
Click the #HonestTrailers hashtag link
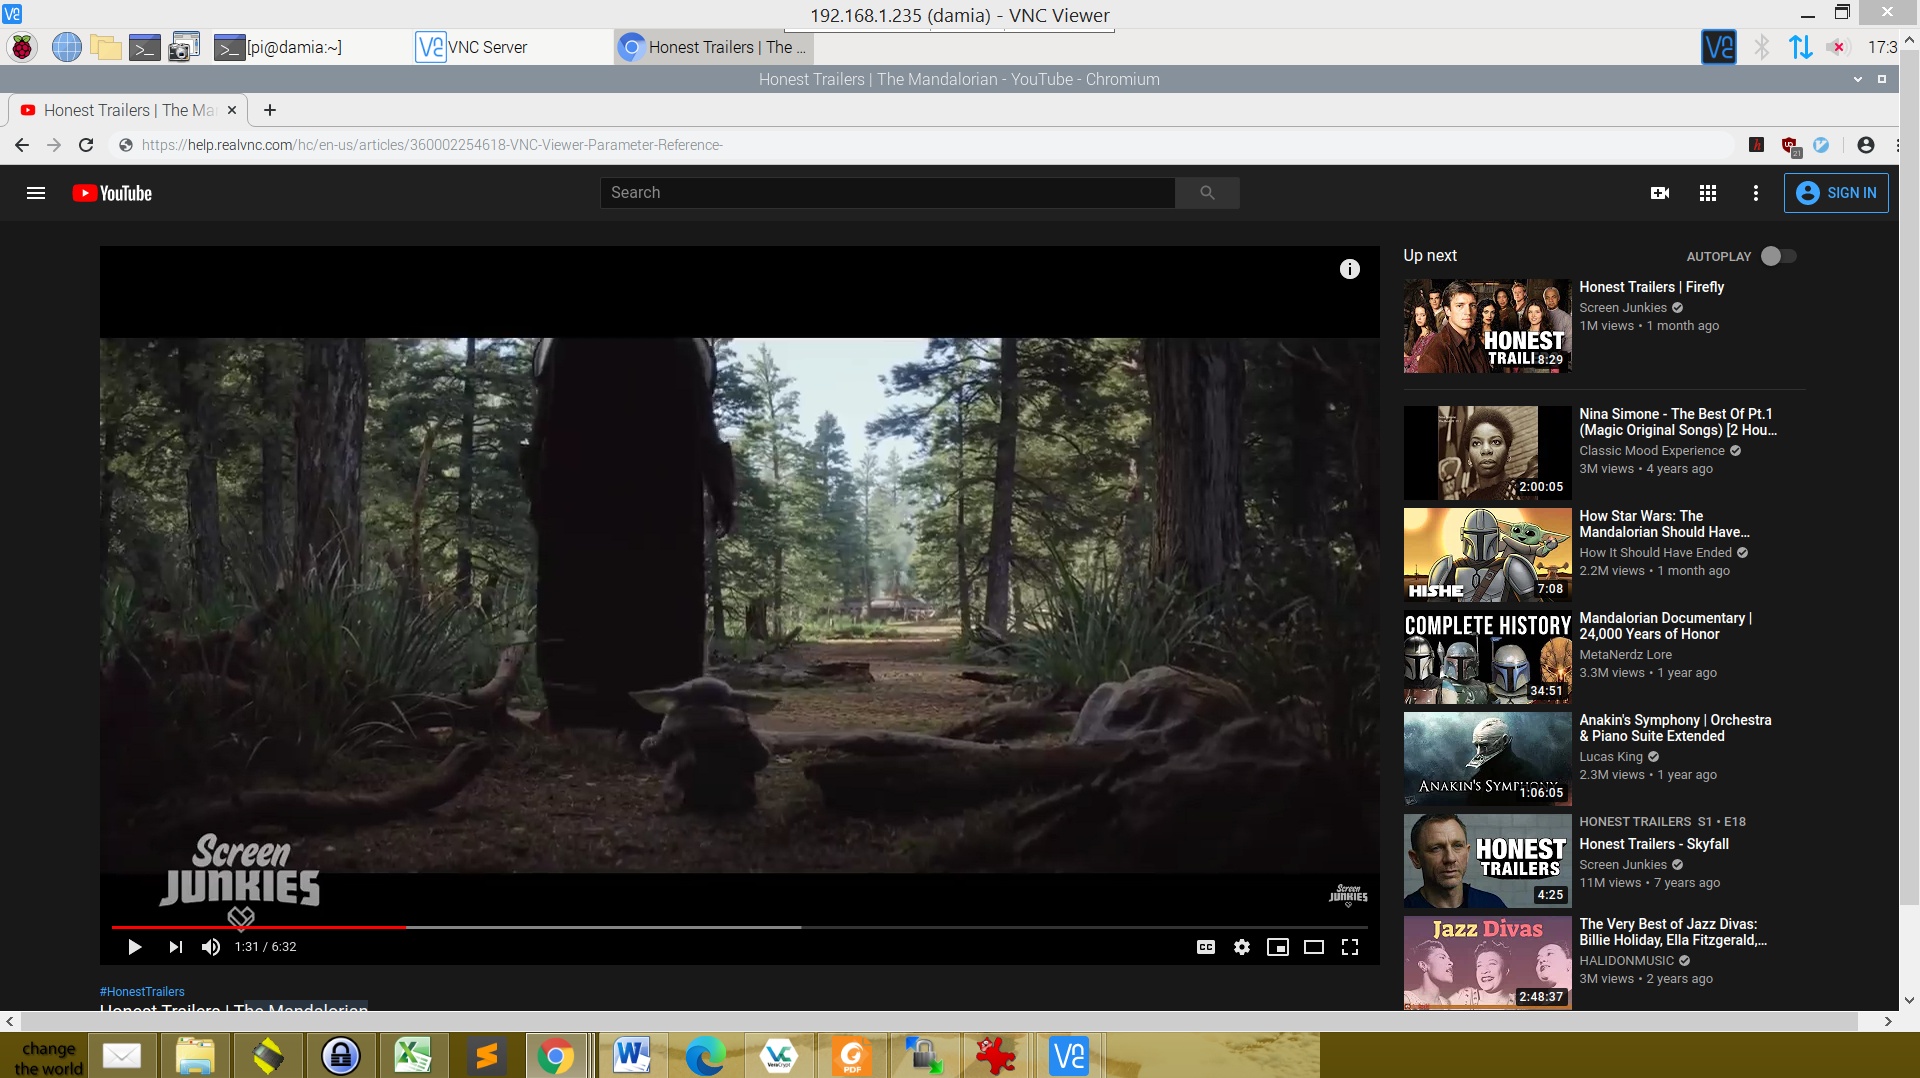coord(142,991)
